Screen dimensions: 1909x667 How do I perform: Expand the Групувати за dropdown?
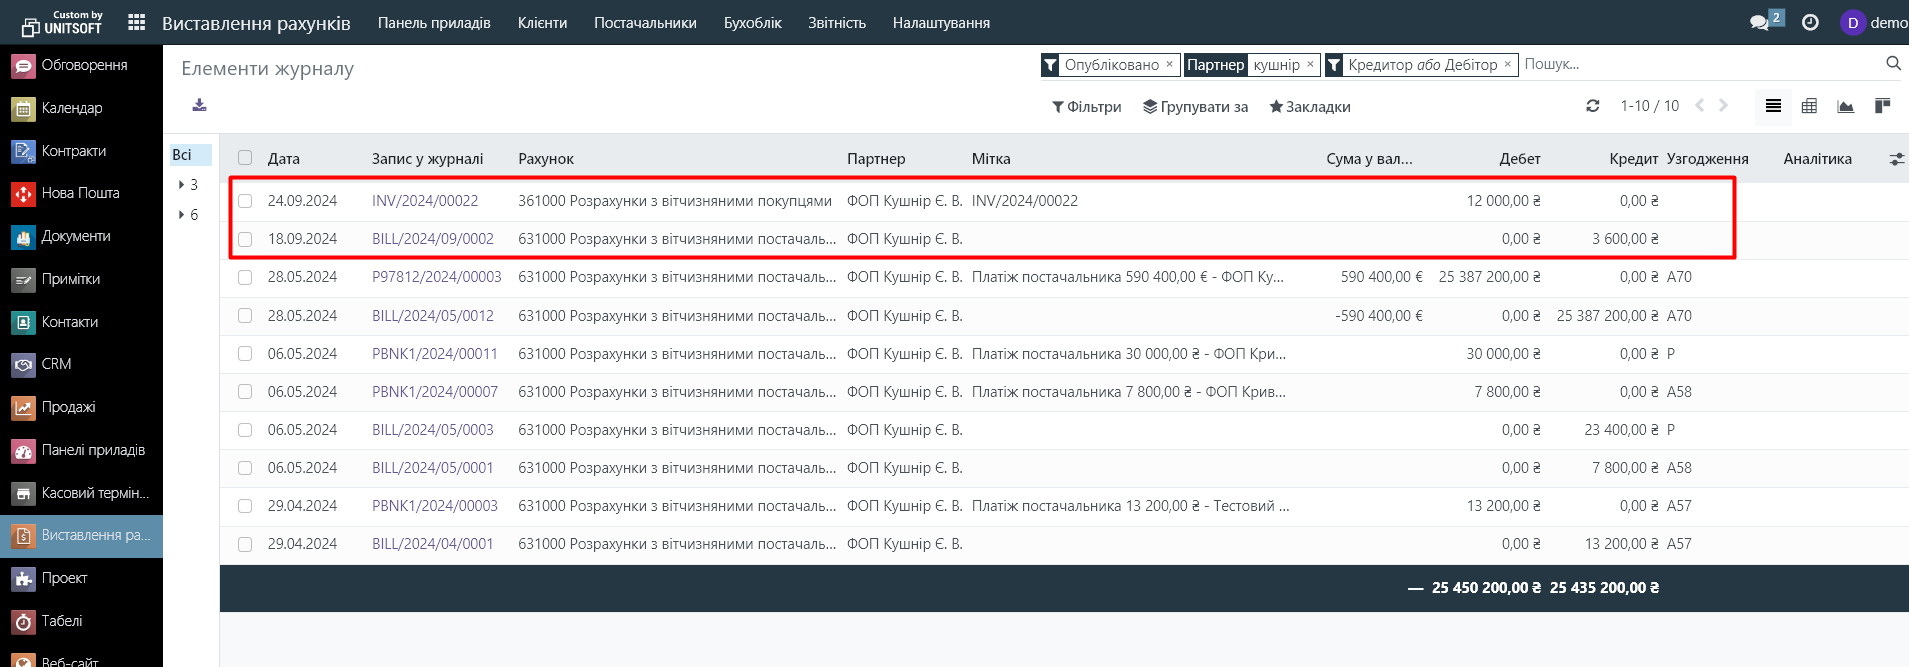(x=1195, y=107)
